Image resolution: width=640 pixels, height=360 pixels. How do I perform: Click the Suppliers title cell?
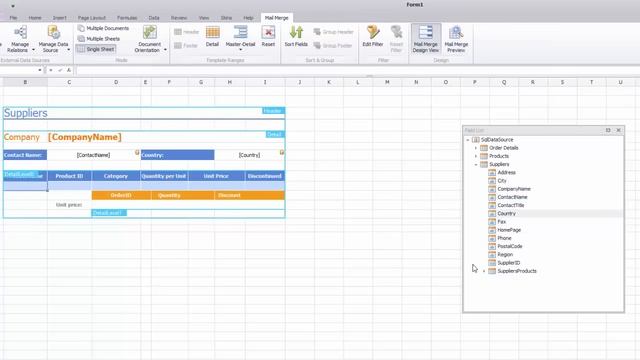(26, 113)
